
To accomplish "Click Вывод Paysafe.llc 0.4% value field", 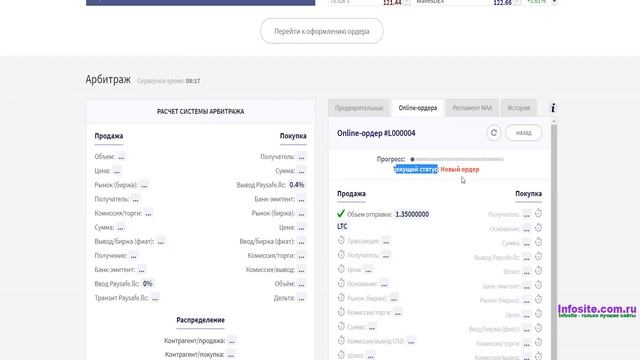I will [x=297, y=185].
